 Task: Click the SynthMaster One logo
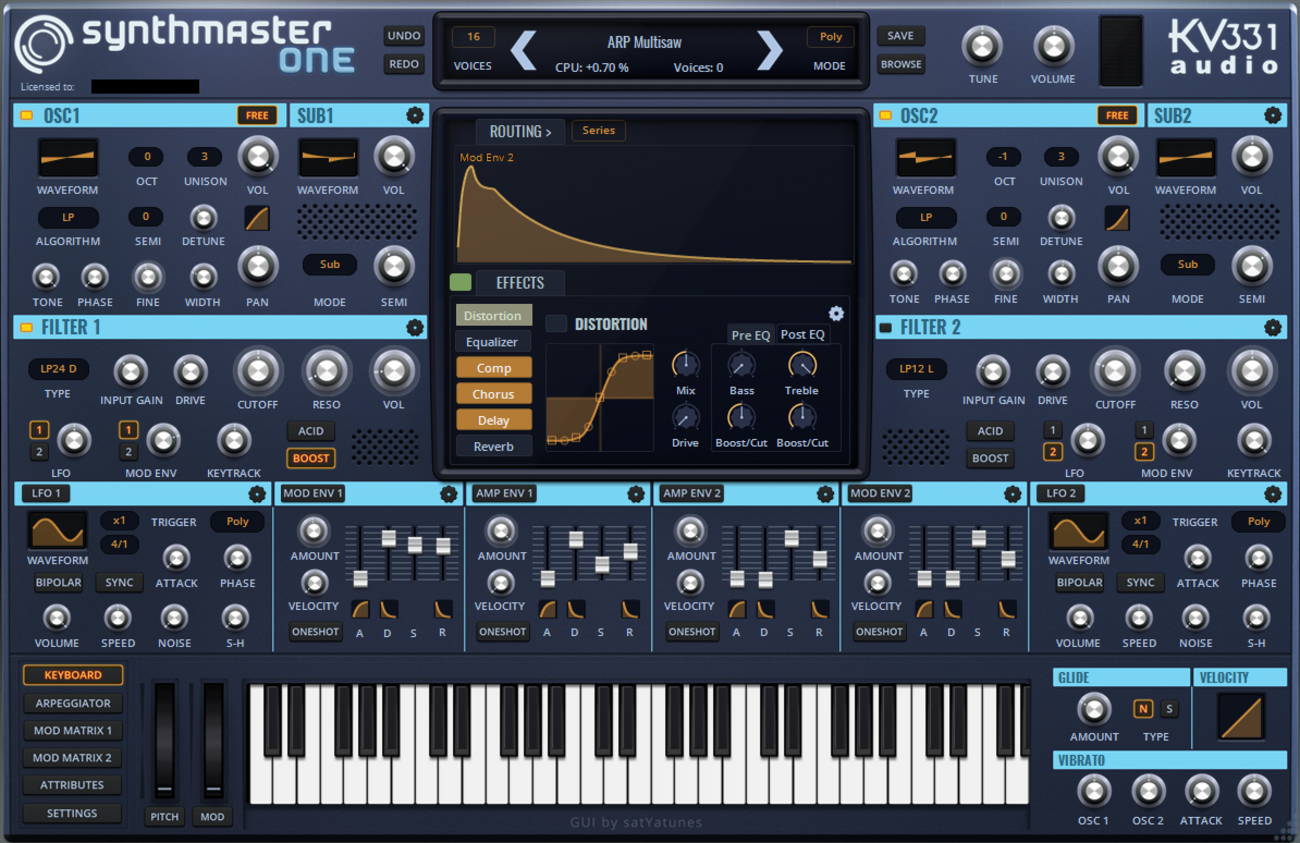[187, 44]
